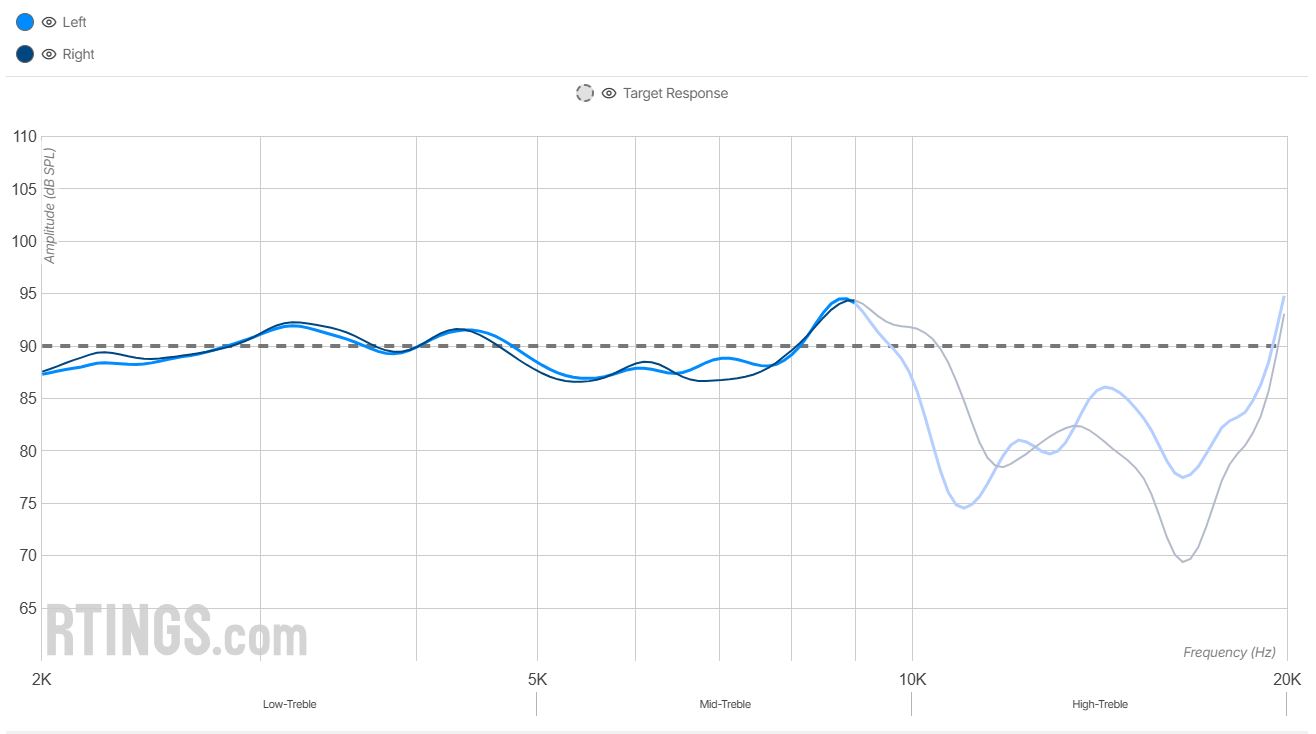Toggle the eye icon beside Right
This screenshot has height=734, width=1316.
[x=49, y=54]
